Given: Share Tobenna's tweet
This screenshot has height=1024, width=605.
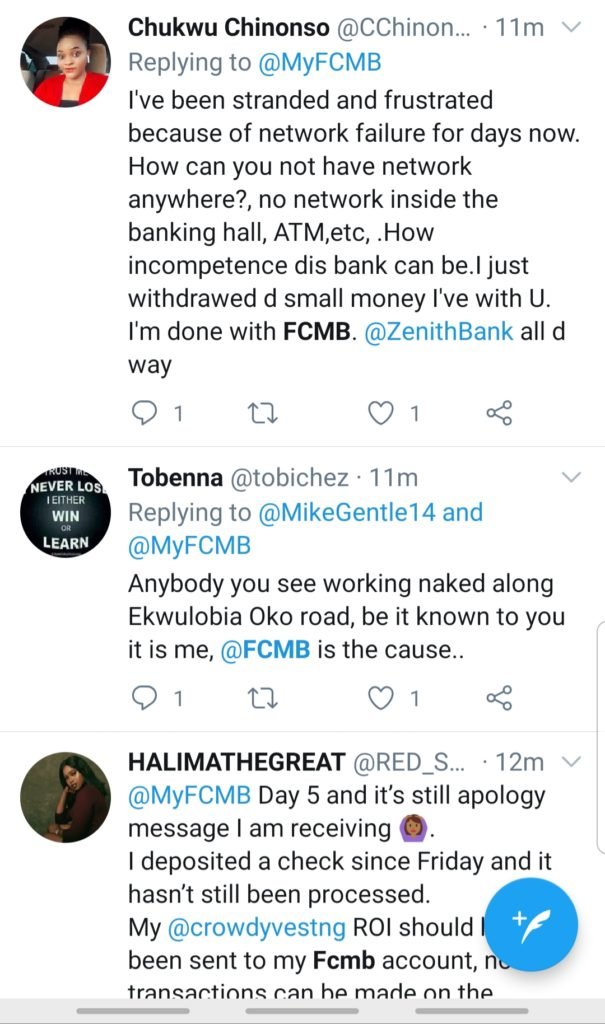Looking at the screenshot, I should 498,697.
